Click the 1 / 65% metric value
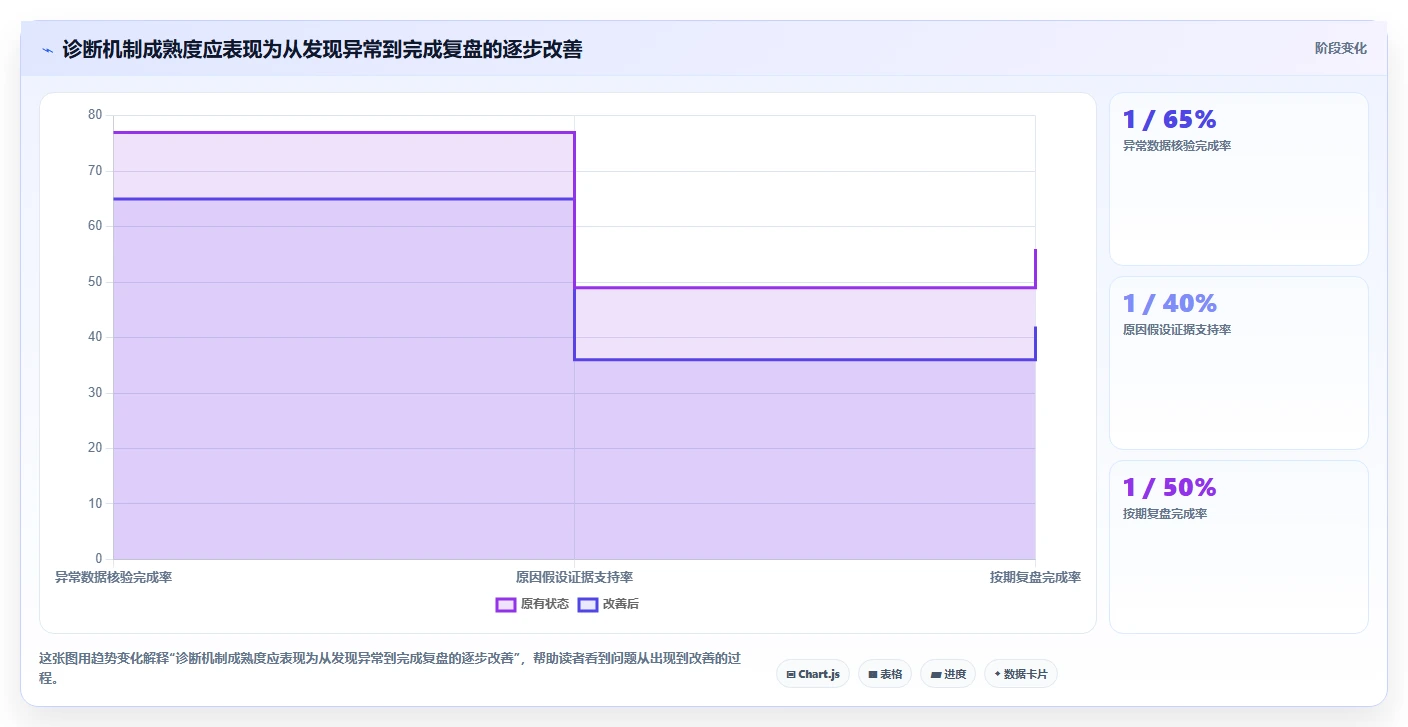This screenshot has height=727, width=1408. pyautogui.click(x=1169, y=119)
